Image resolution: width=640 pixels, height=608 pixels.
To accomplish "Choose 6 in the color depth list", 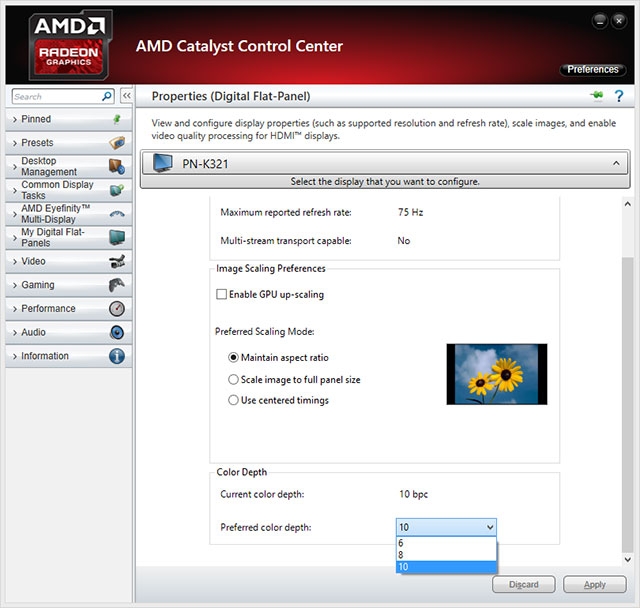I will pyautogui.click(x=446, y=543).
